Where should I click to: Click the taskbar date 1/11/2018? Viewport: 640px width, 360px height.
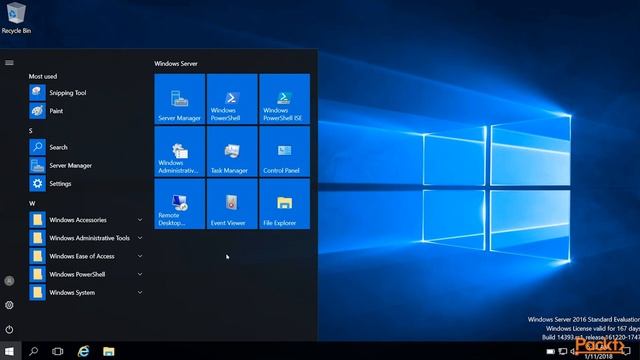tap(598, 356)
